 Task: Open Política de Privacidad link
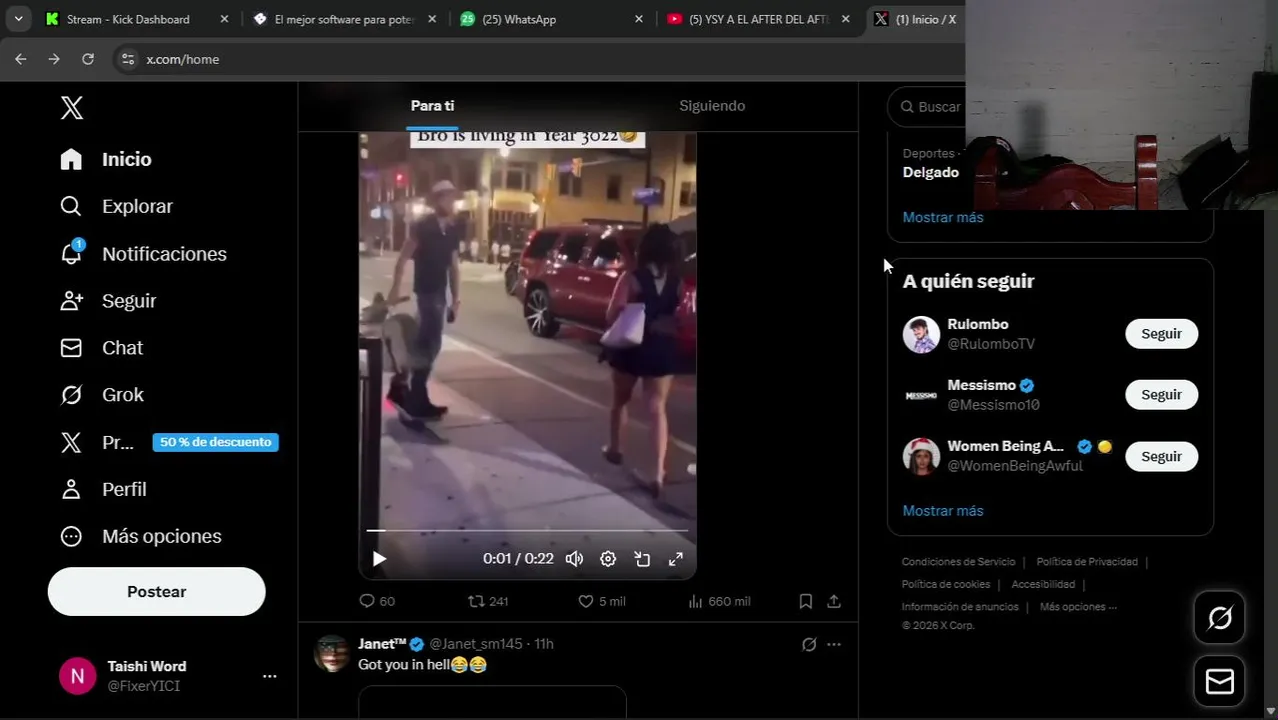(x=1087, y=562)
